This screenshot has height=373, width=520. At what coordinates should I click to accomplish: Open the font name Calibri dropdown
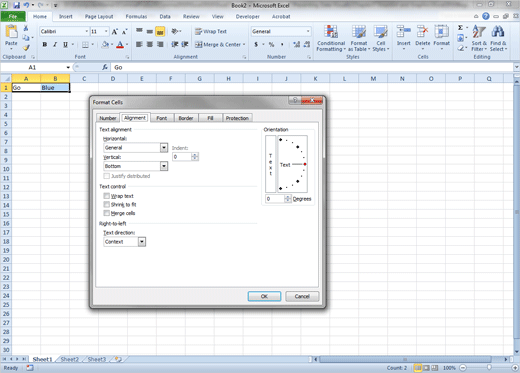(x=87, y=31)
